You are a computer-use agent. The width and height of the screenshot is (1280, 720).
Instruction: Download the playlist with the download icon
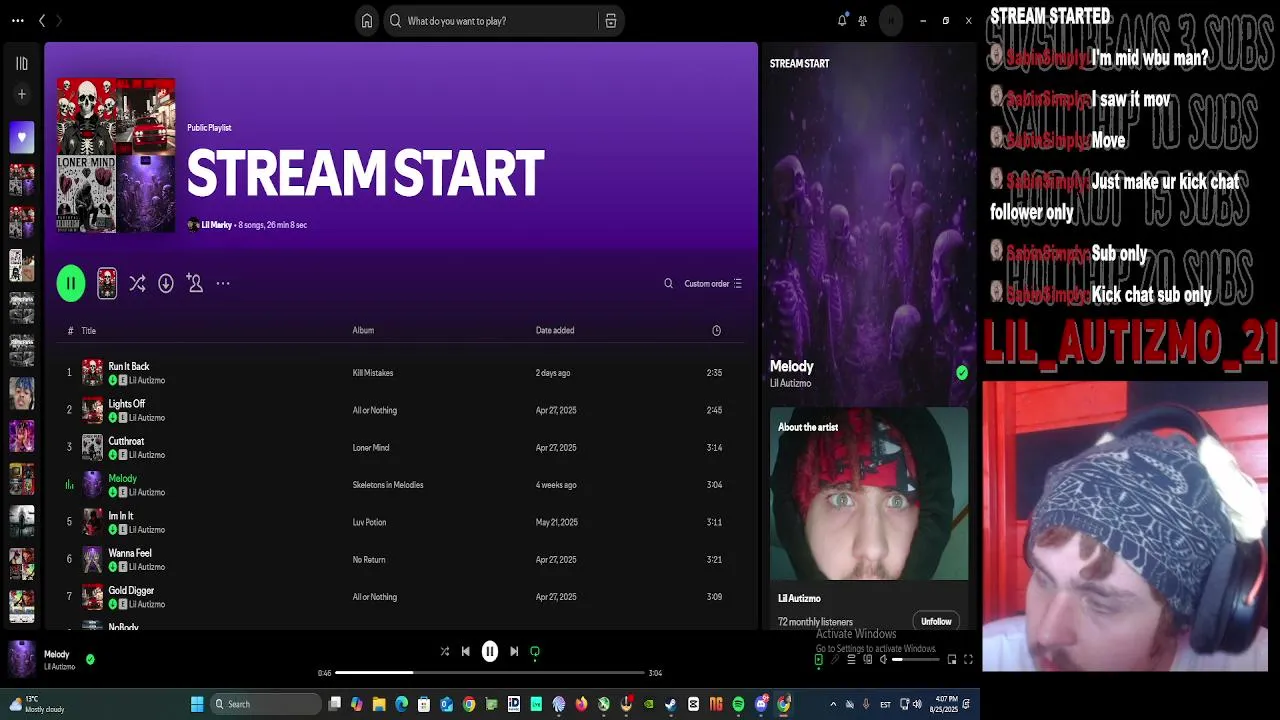(x=166, y=284)
